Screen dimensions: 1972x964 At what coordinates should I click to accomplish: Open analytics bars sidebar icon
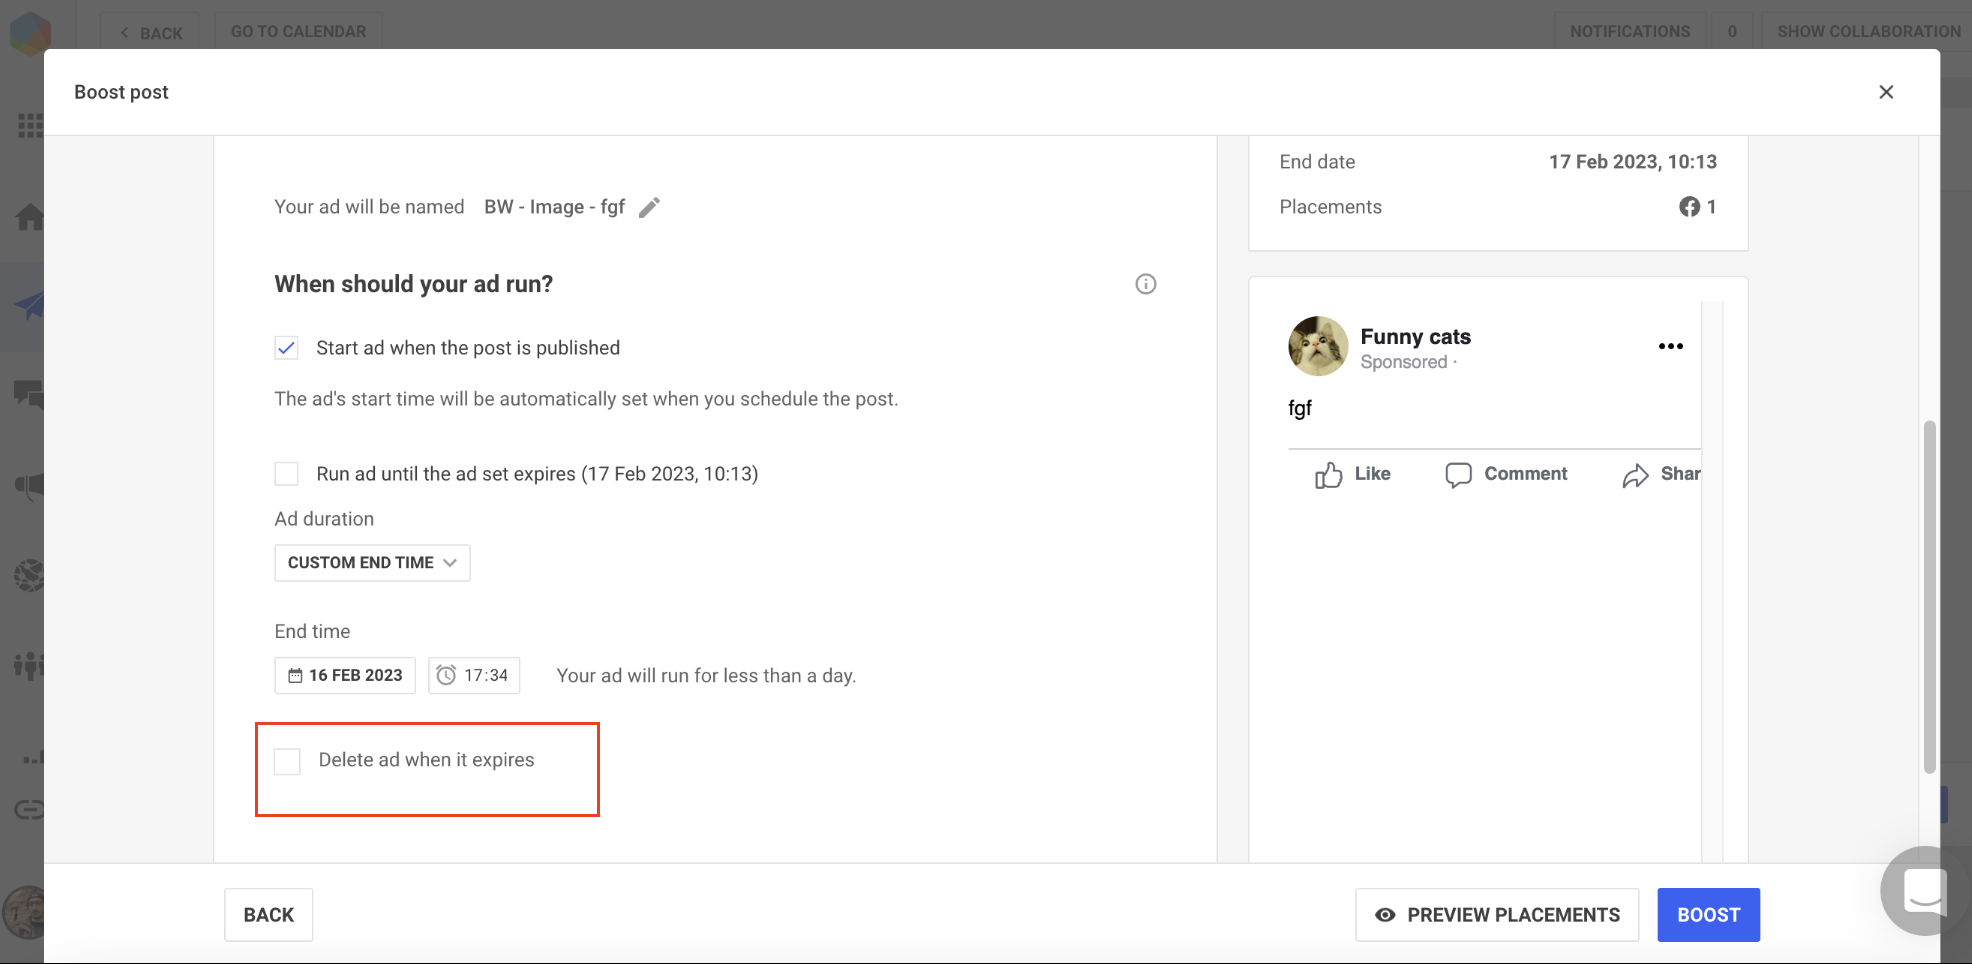[32, 757]
